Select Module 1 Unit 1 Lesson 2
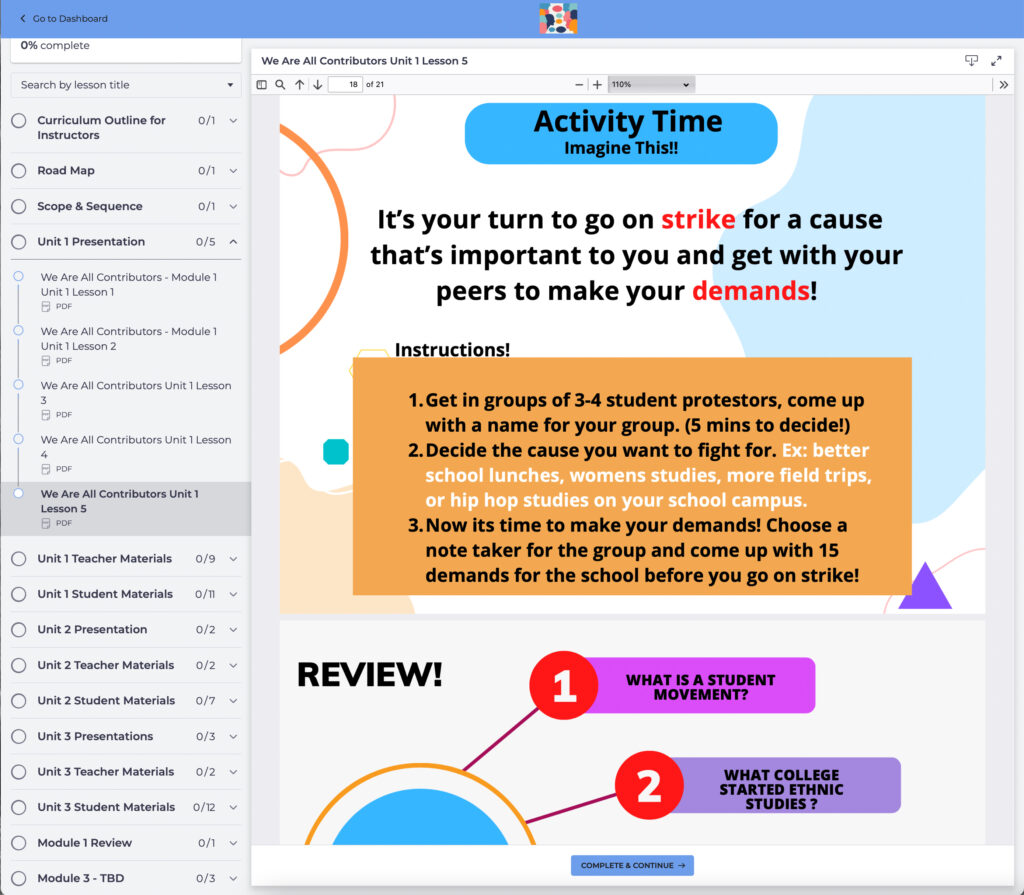Screen dimensions: 1024x895 (128, 338)
